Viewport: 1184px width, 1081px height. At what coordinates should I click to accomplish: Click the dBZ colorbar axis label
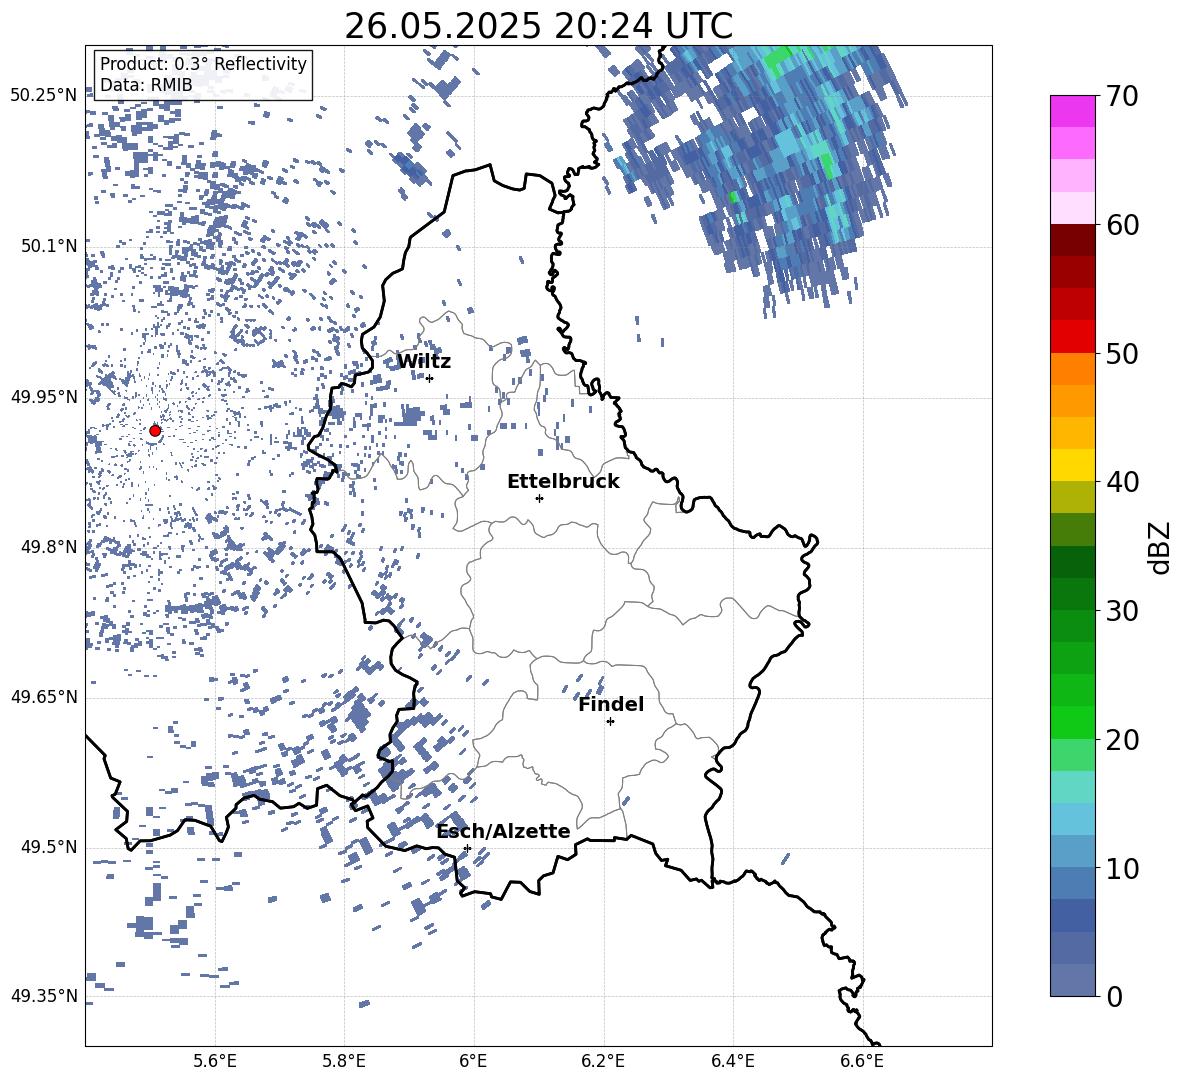(1160, 547)
